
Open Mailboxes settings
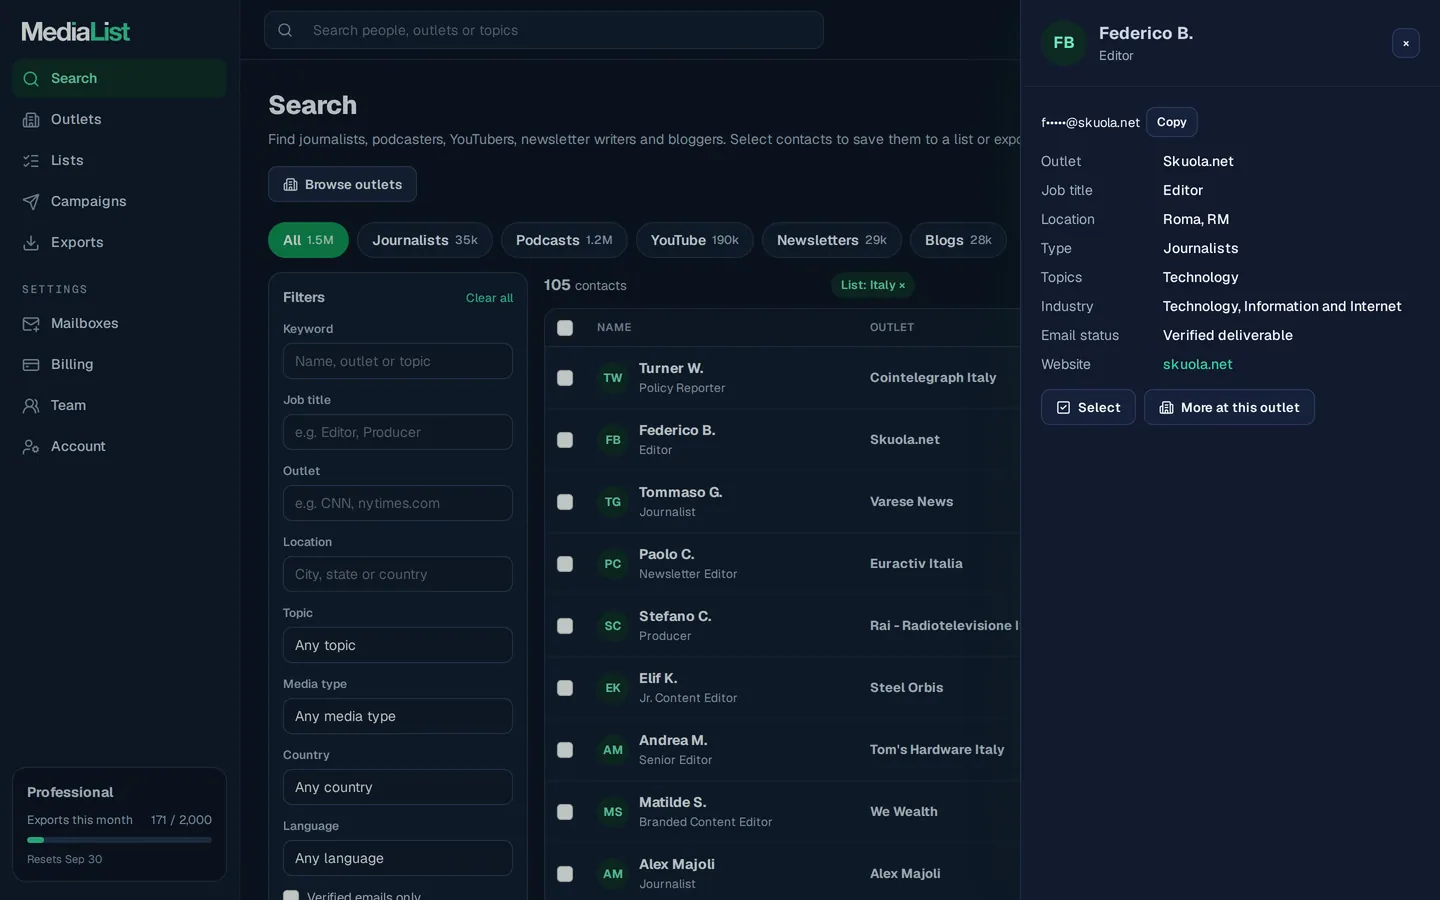(119, 323)
